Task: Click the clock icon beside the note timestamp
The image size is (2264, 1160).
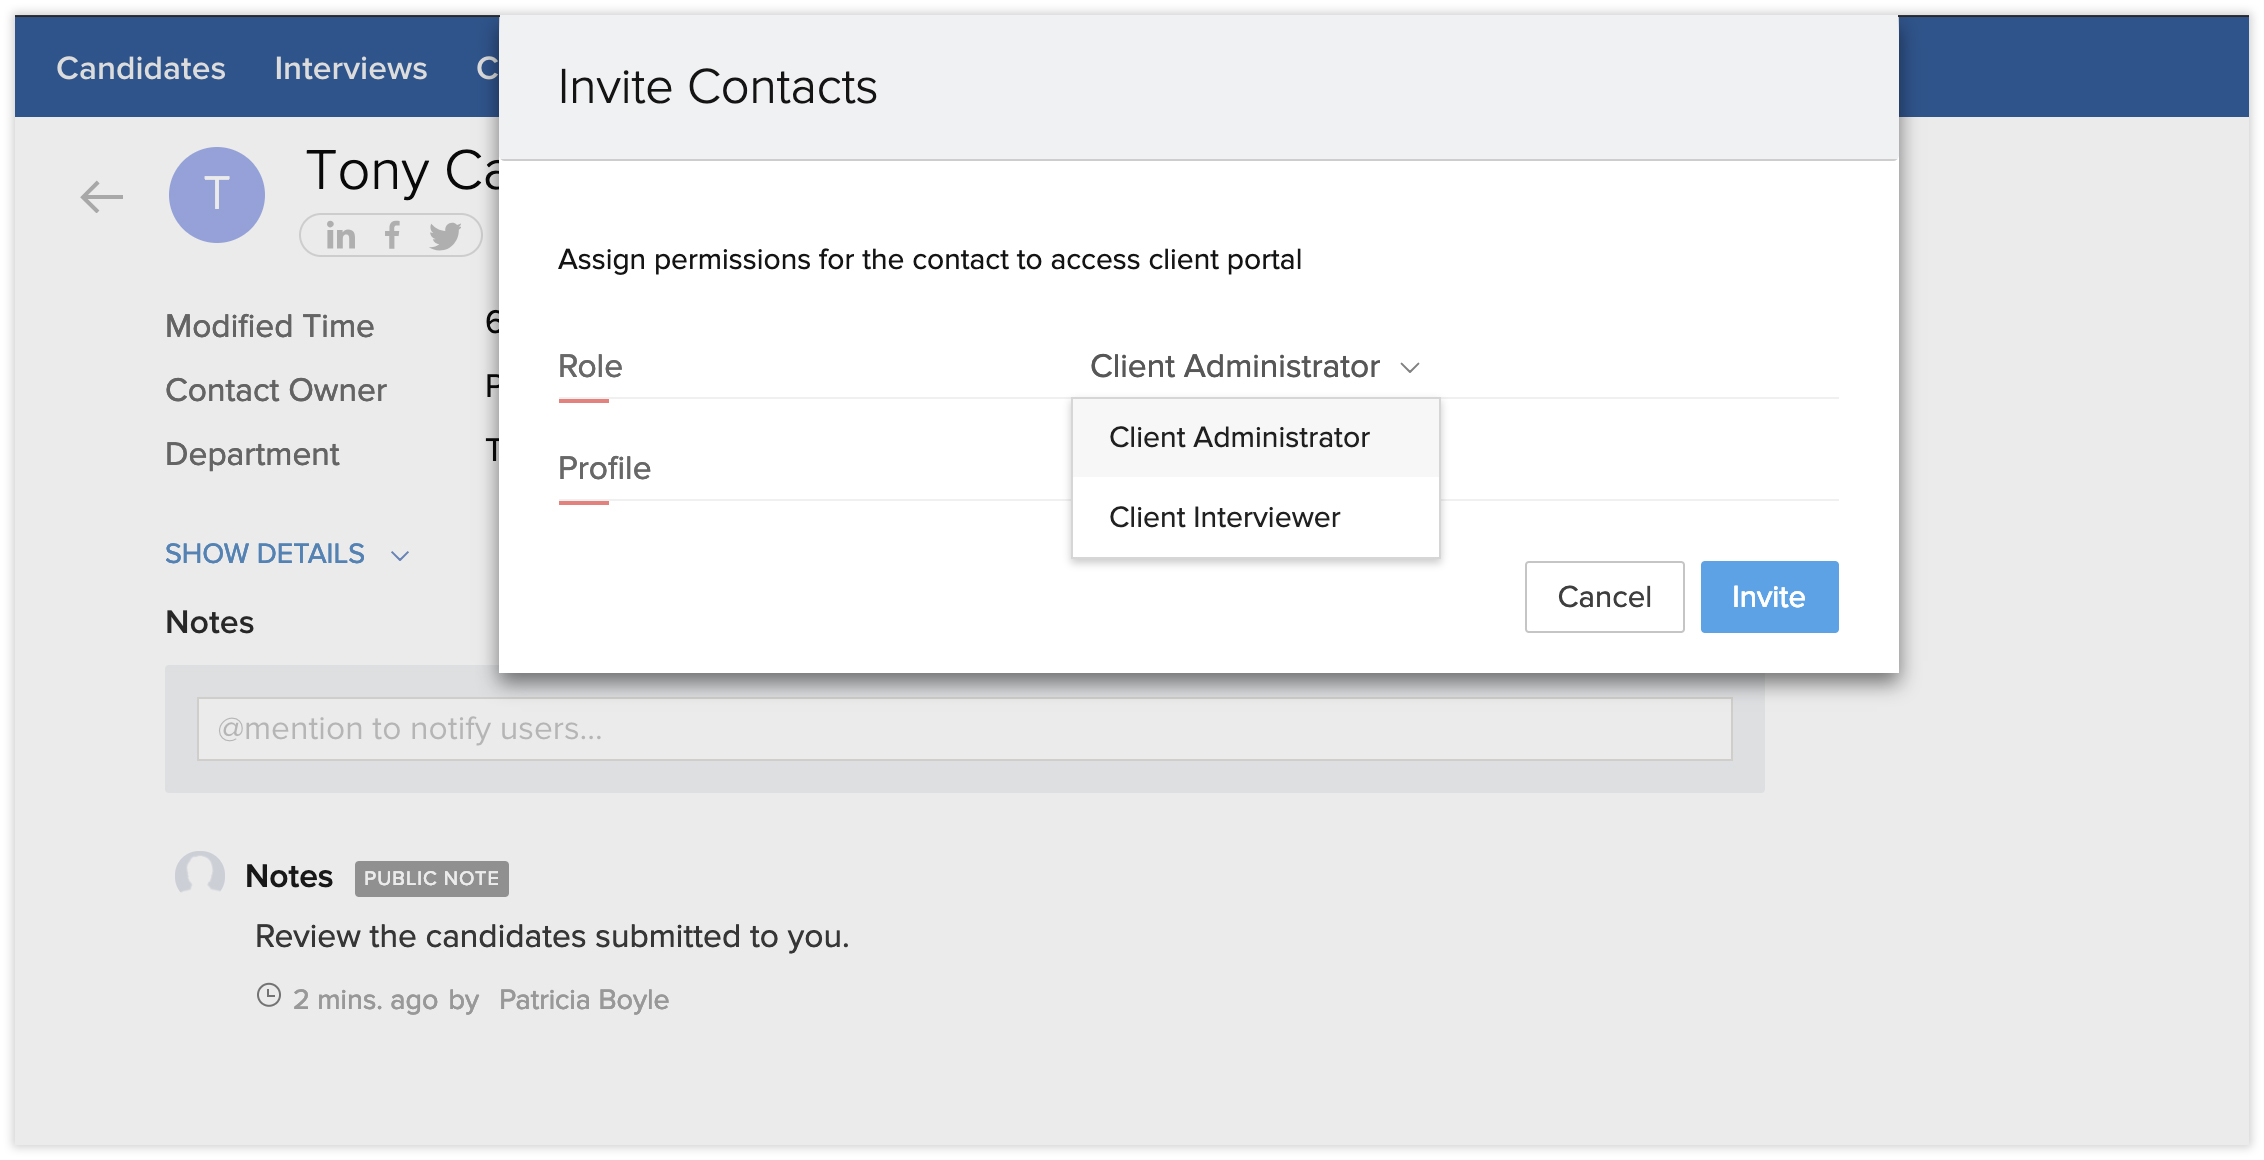Action: (x=269, y=995)
